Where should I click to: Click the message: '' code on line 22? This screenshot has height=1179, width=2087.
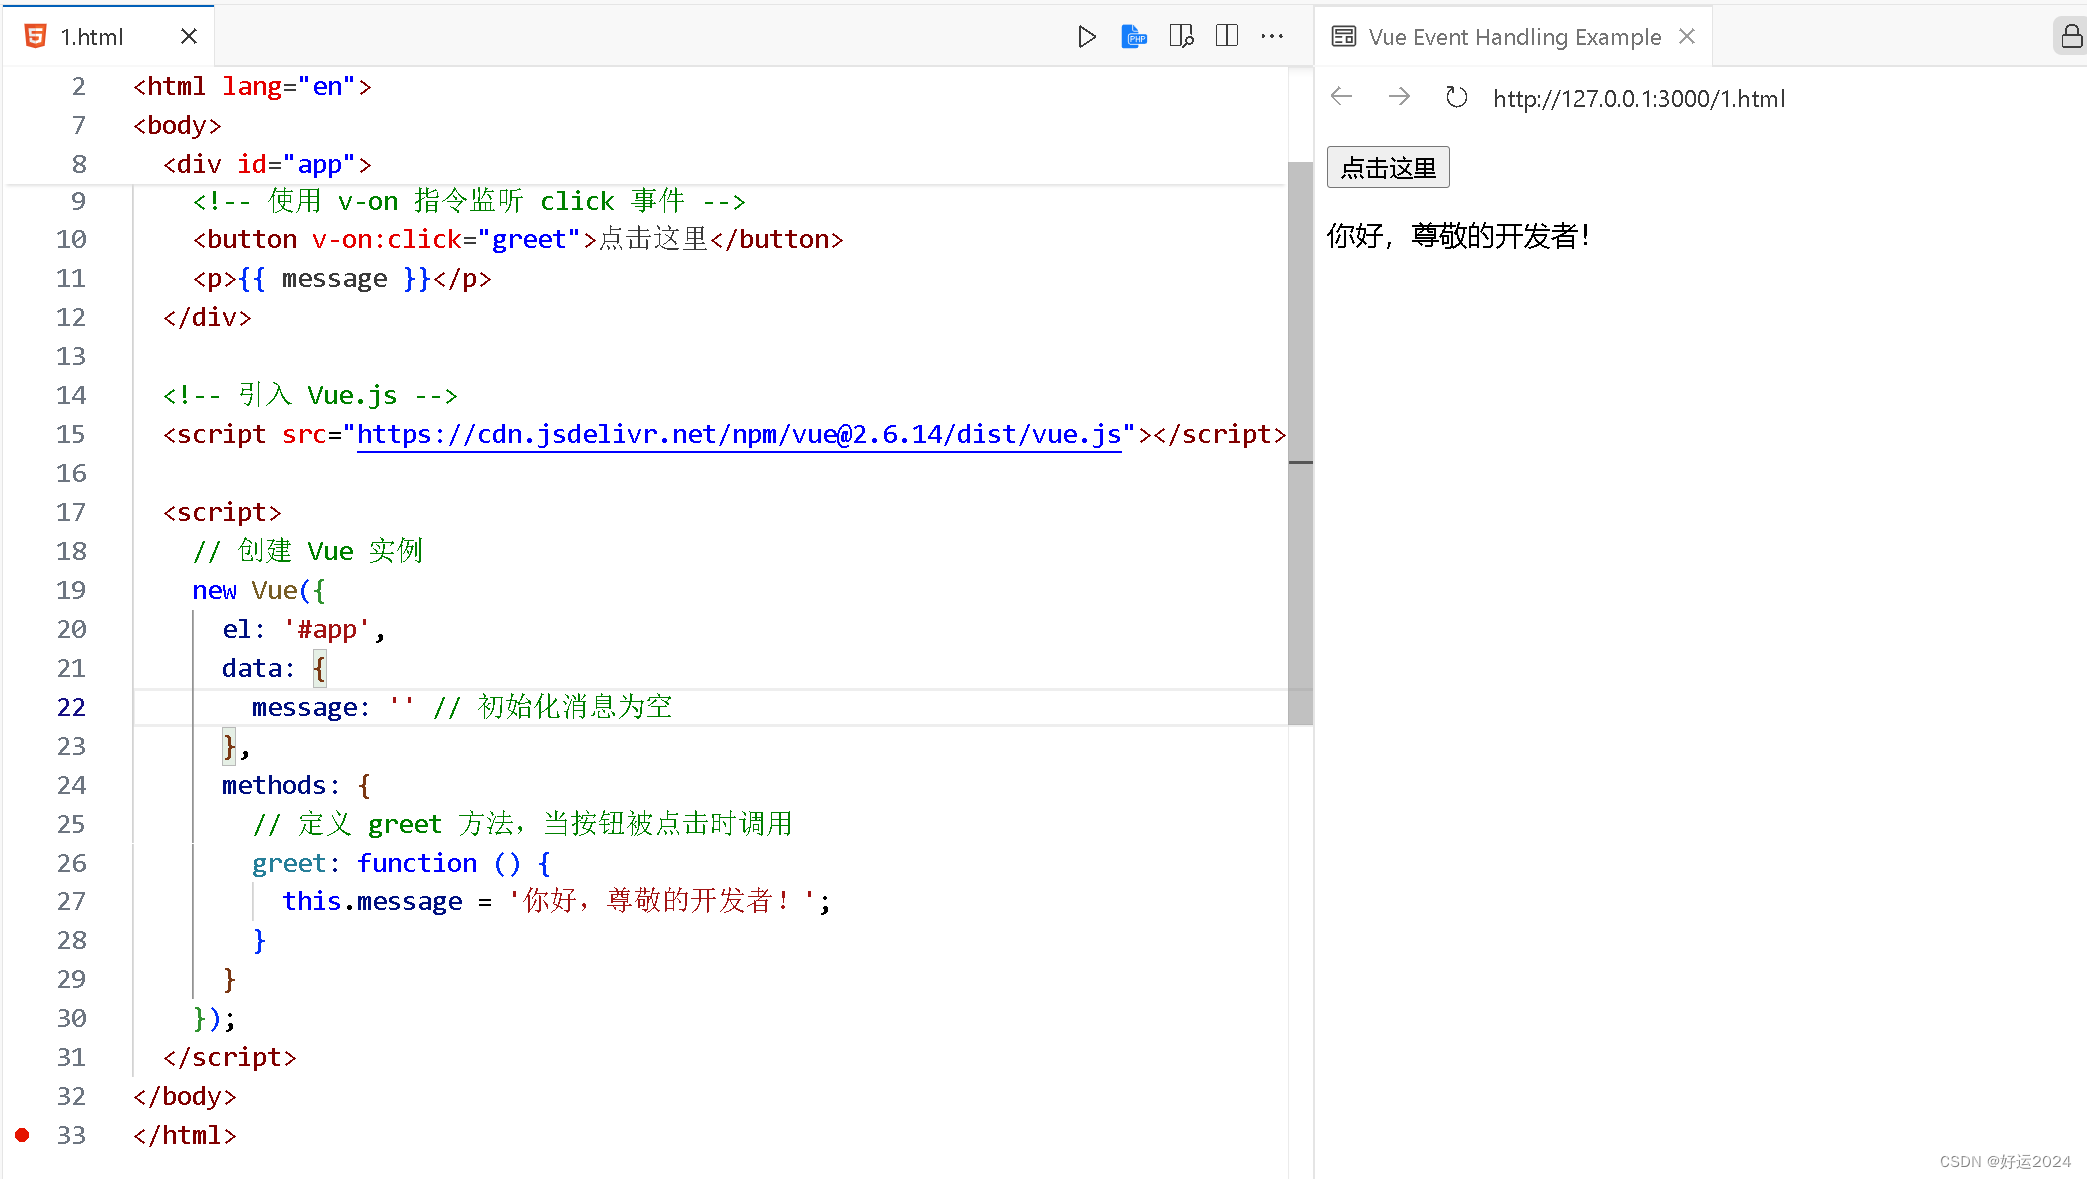[x=333, y=707]
